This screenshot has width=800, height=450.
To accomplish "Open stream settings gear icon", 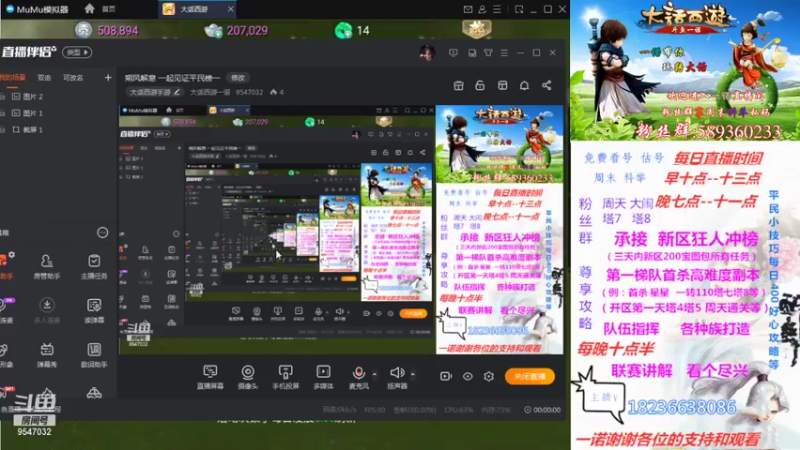I will (x=489, y=376).
